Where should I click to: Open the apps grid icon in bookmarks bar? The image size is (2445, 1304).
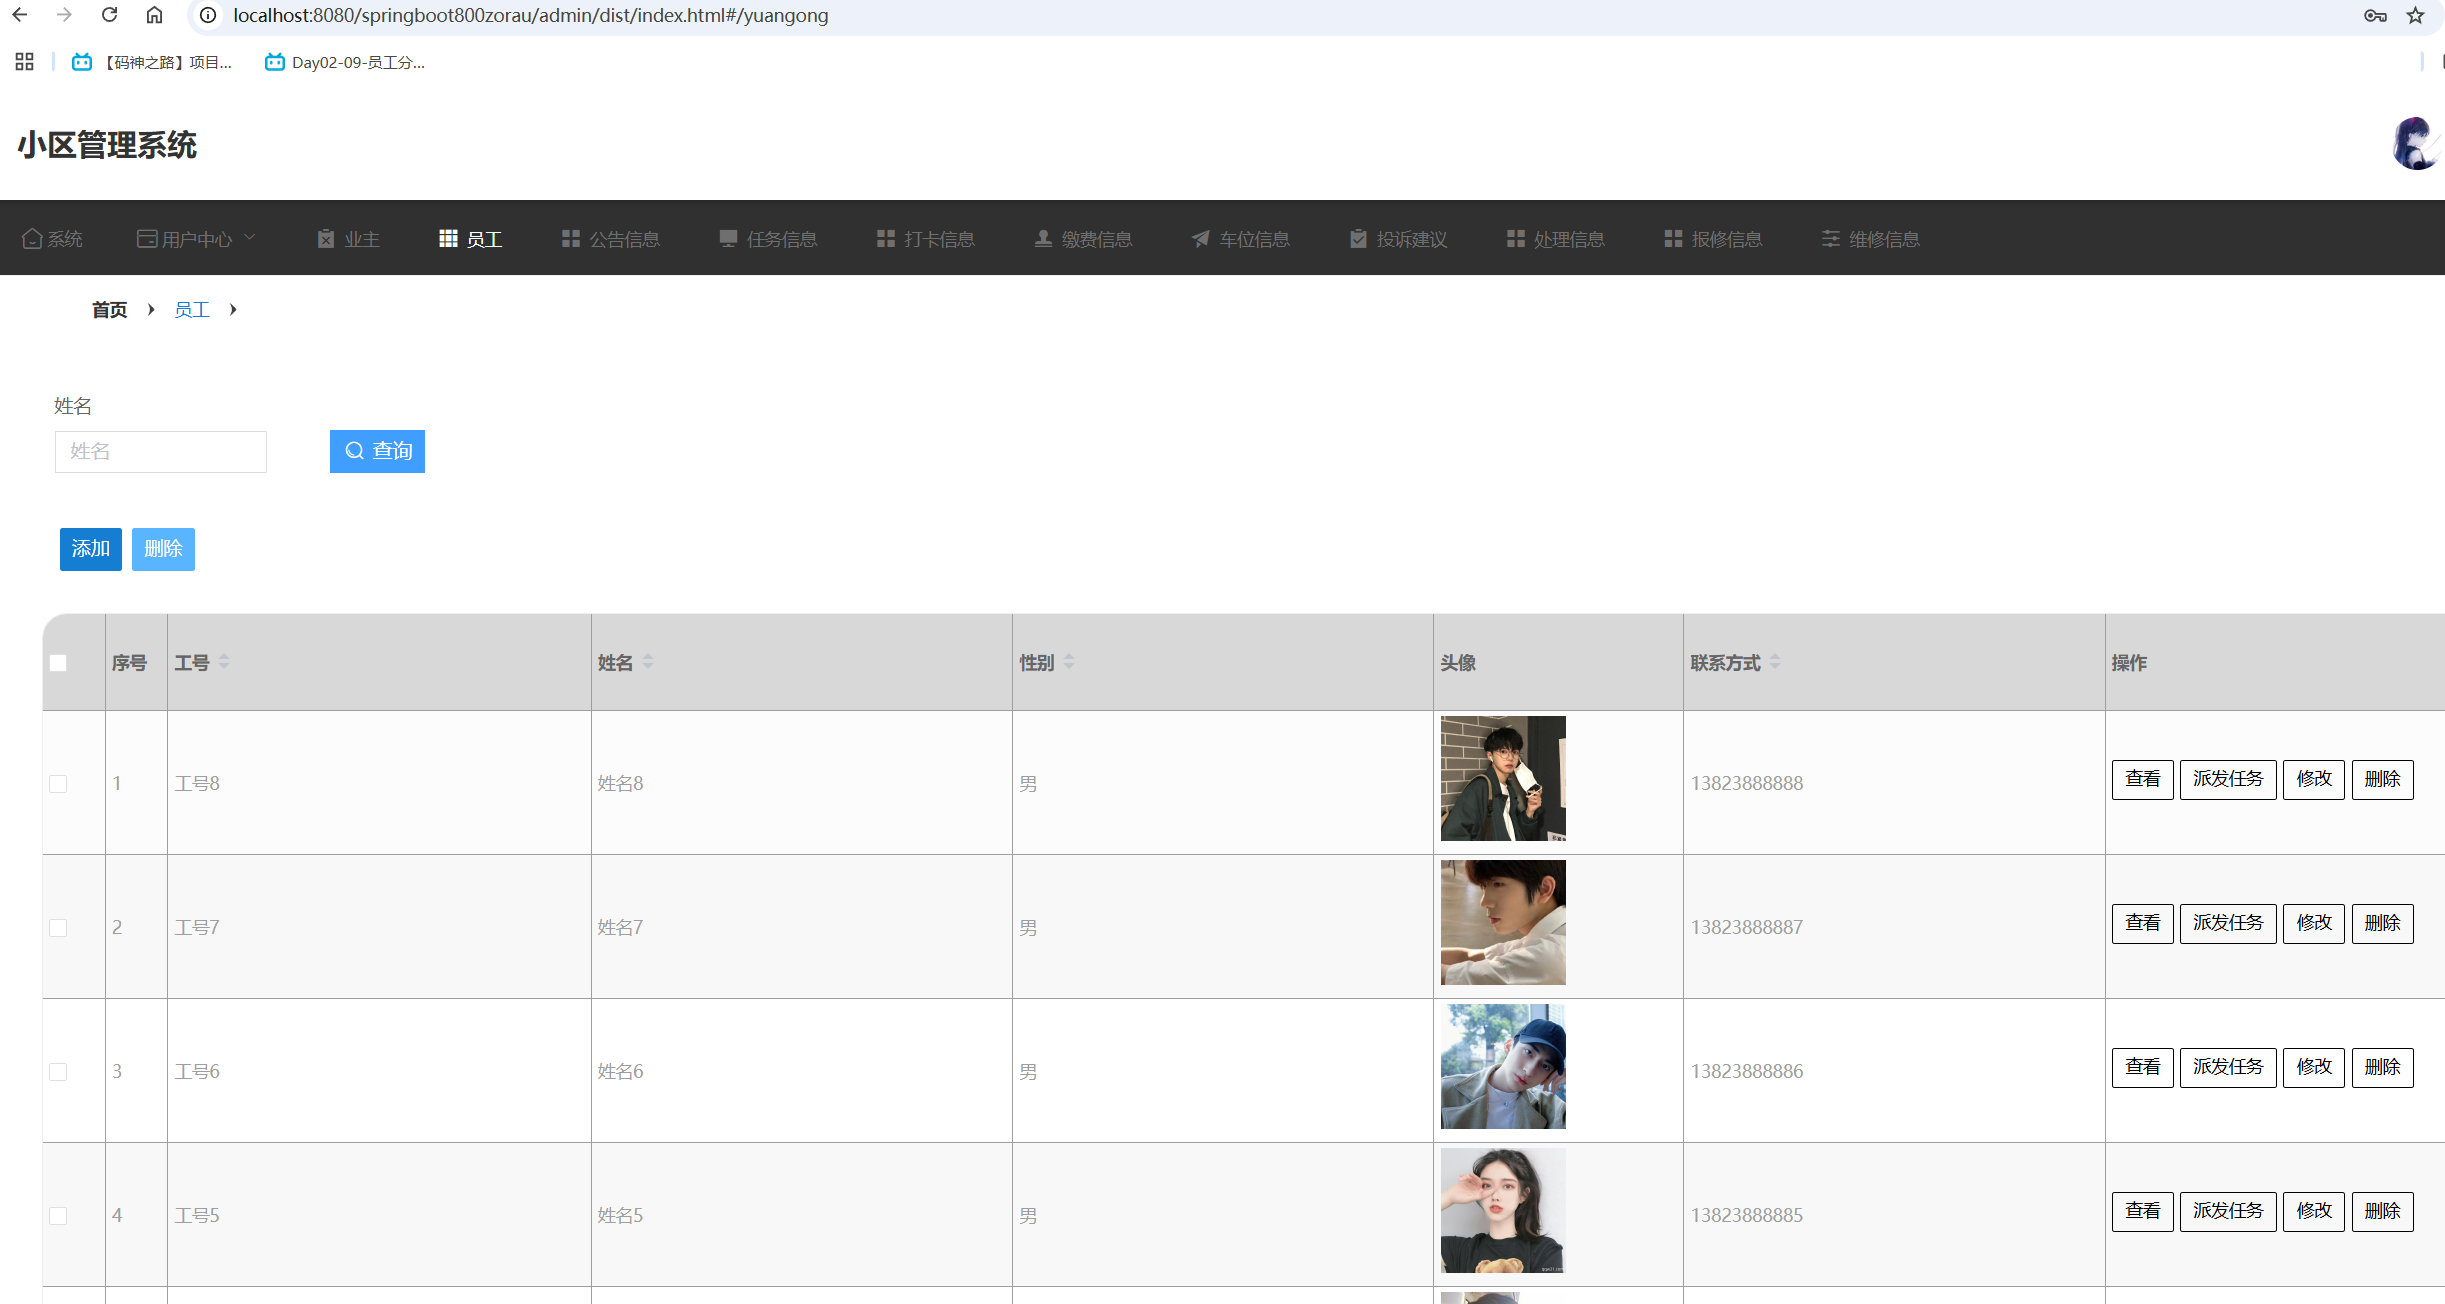point(25,62)
